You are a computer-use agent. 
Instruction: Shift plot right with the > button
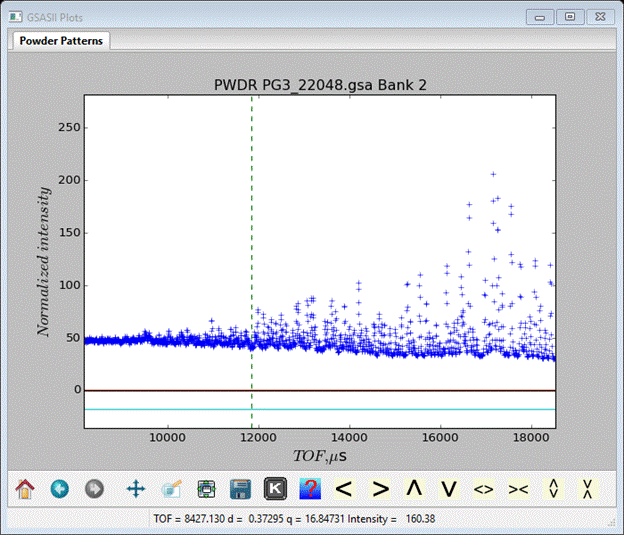point(380,489)
